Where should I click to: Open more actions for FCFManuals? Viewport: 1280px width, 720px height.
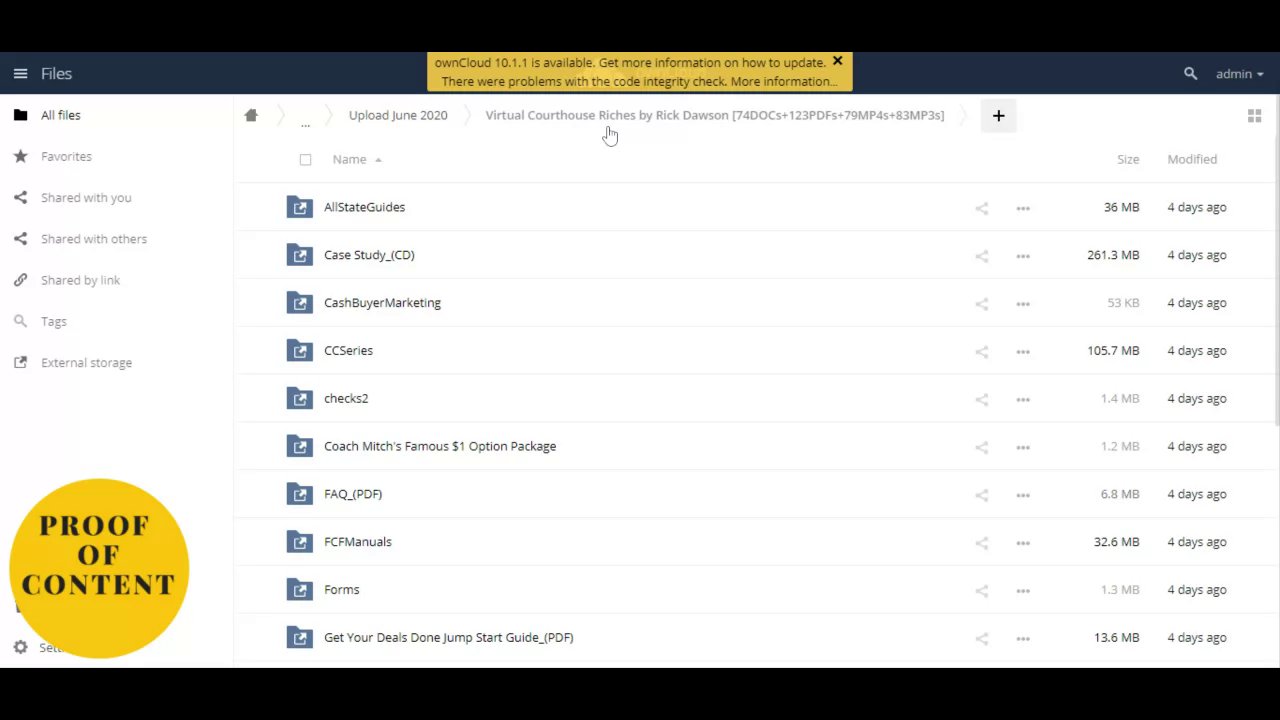pyautogui.click(x=1022, y=543)
